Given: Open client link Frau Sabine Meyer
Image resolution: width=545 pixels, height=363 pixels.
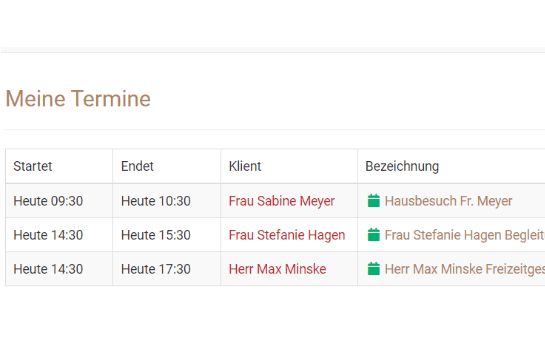Looking at the screenshot, I should click(282, 201).
